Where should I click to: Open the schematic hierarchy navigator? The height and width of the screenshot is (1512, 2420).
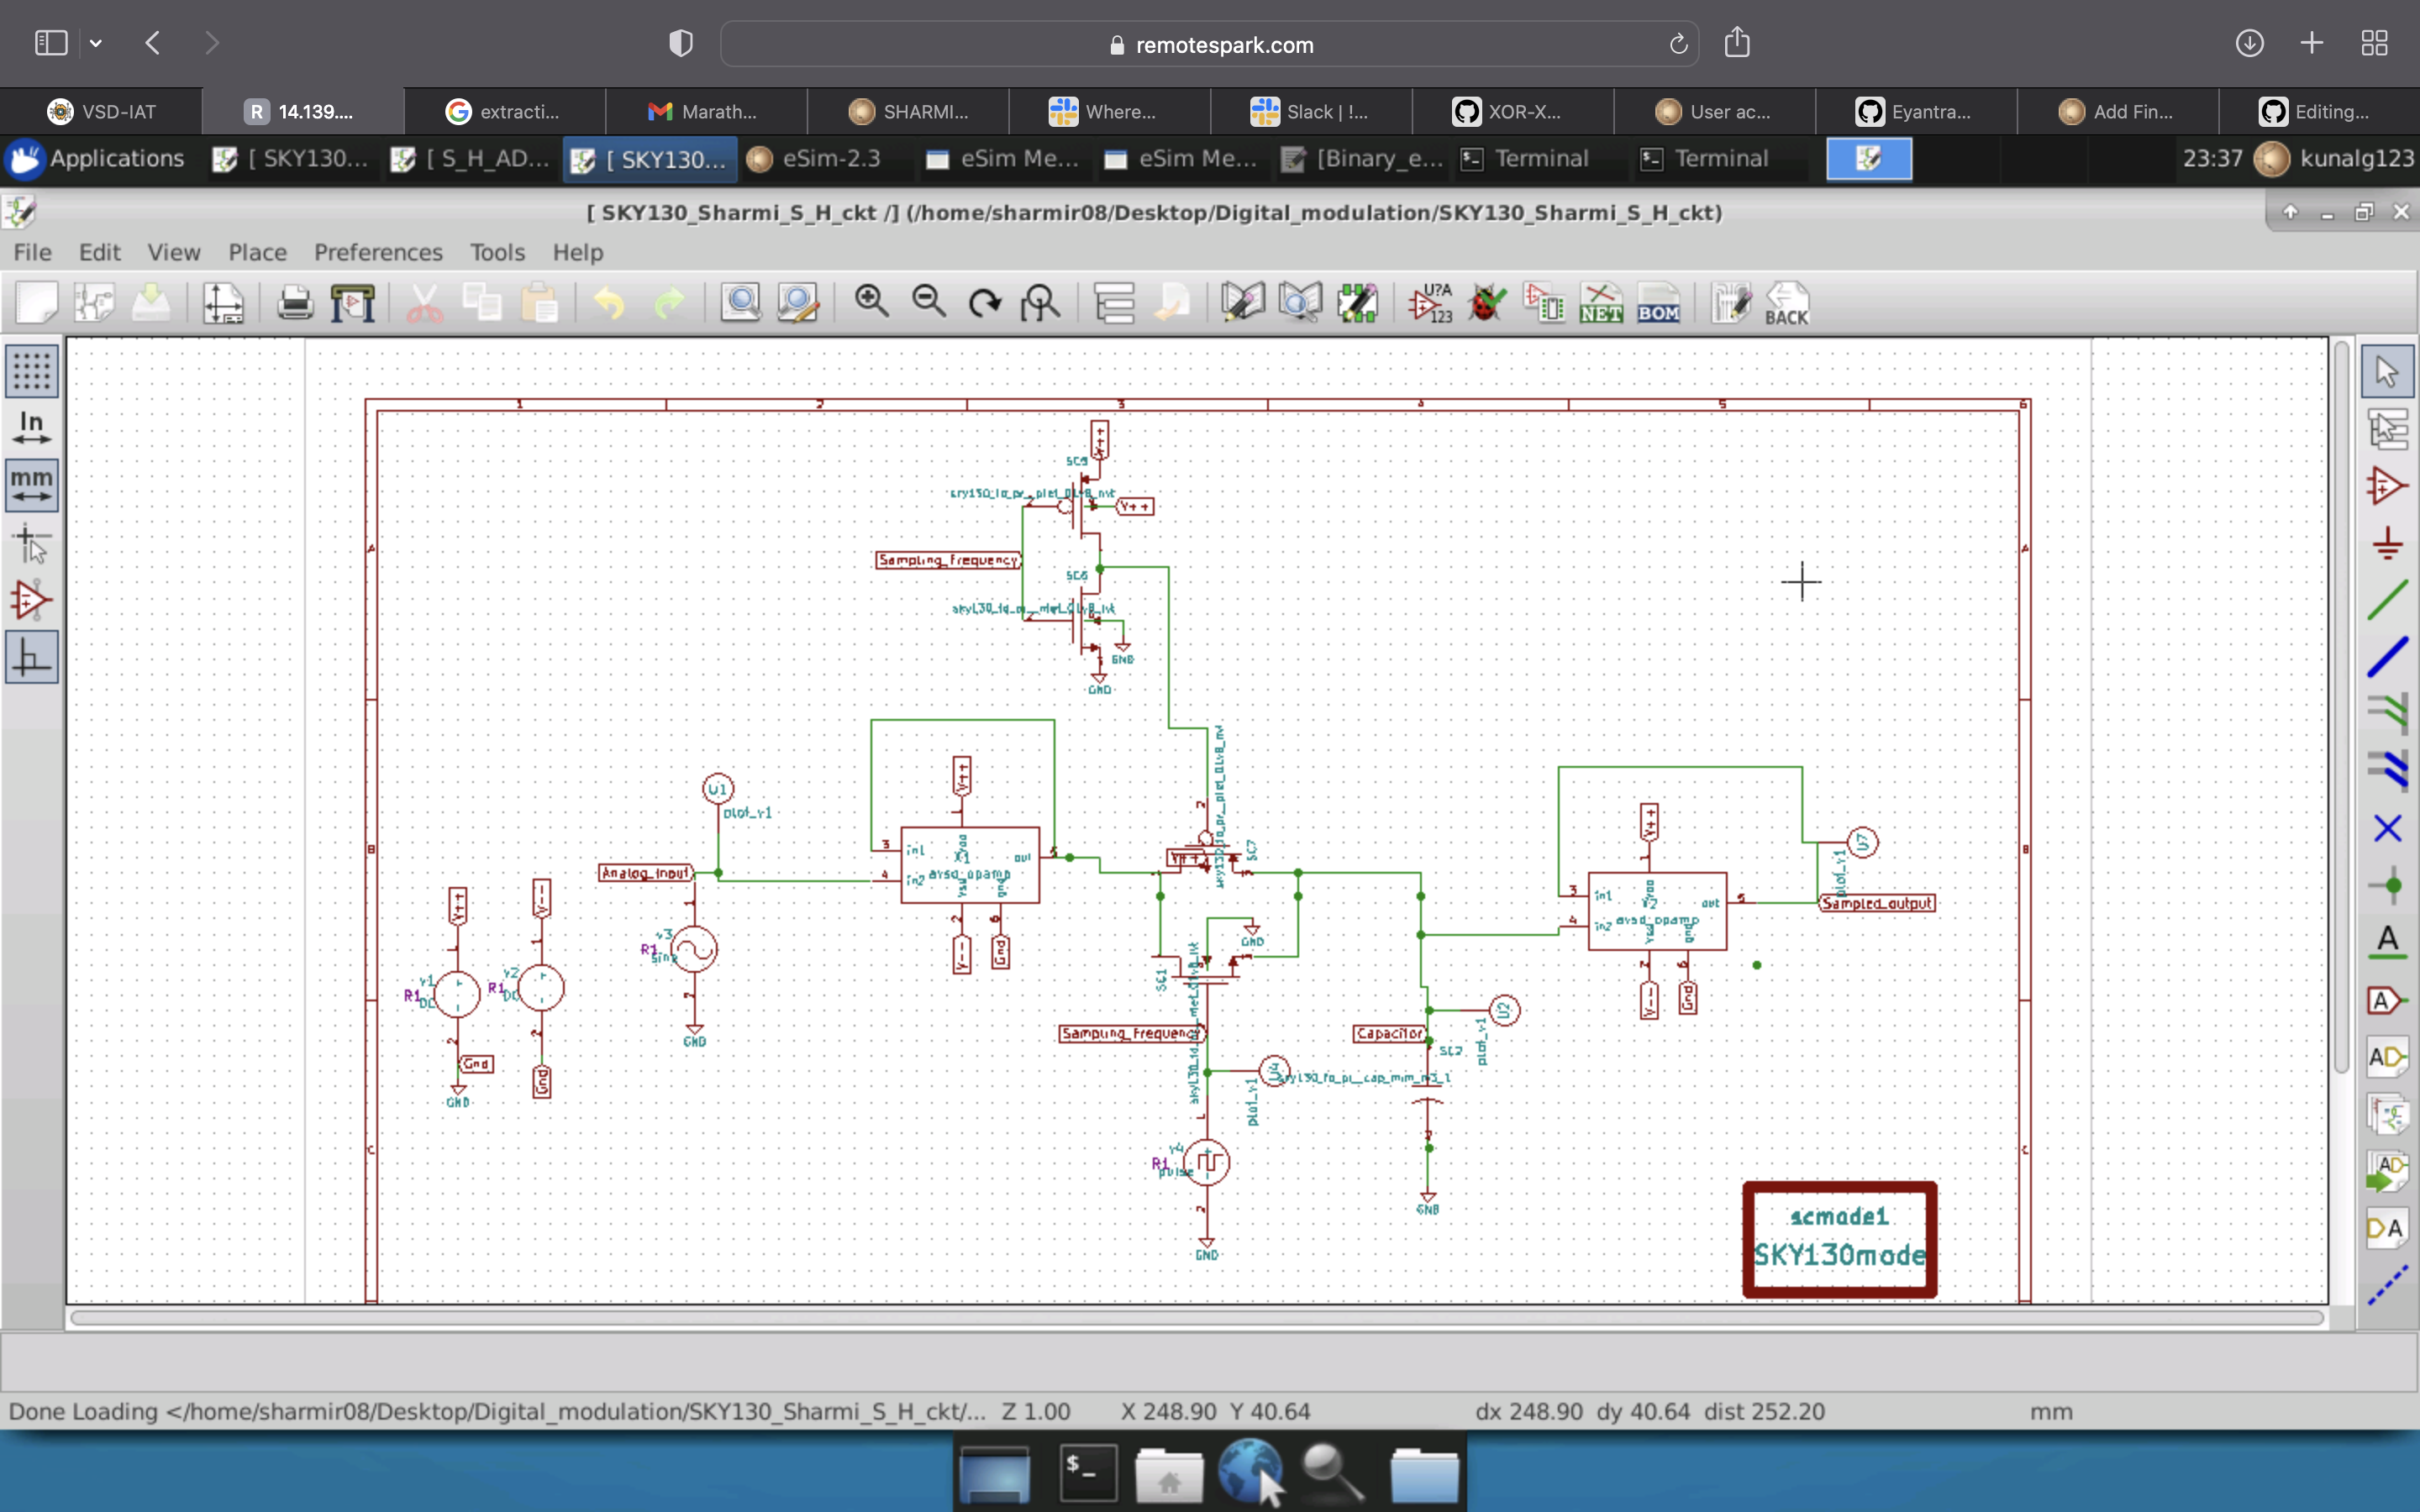coord(1113,302)
